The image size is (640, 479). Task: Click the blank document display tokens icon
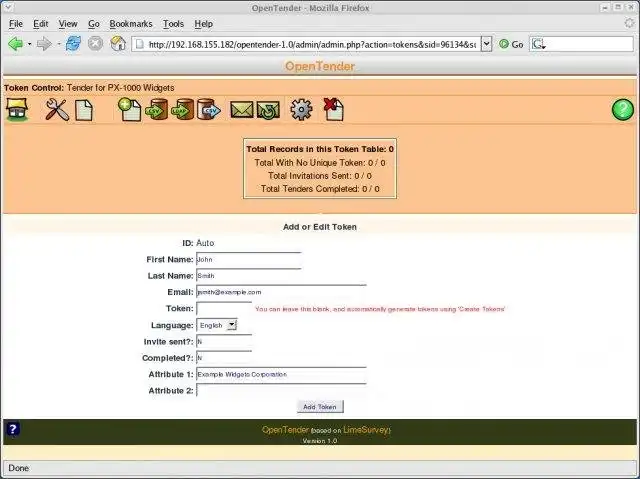(84, 110)
